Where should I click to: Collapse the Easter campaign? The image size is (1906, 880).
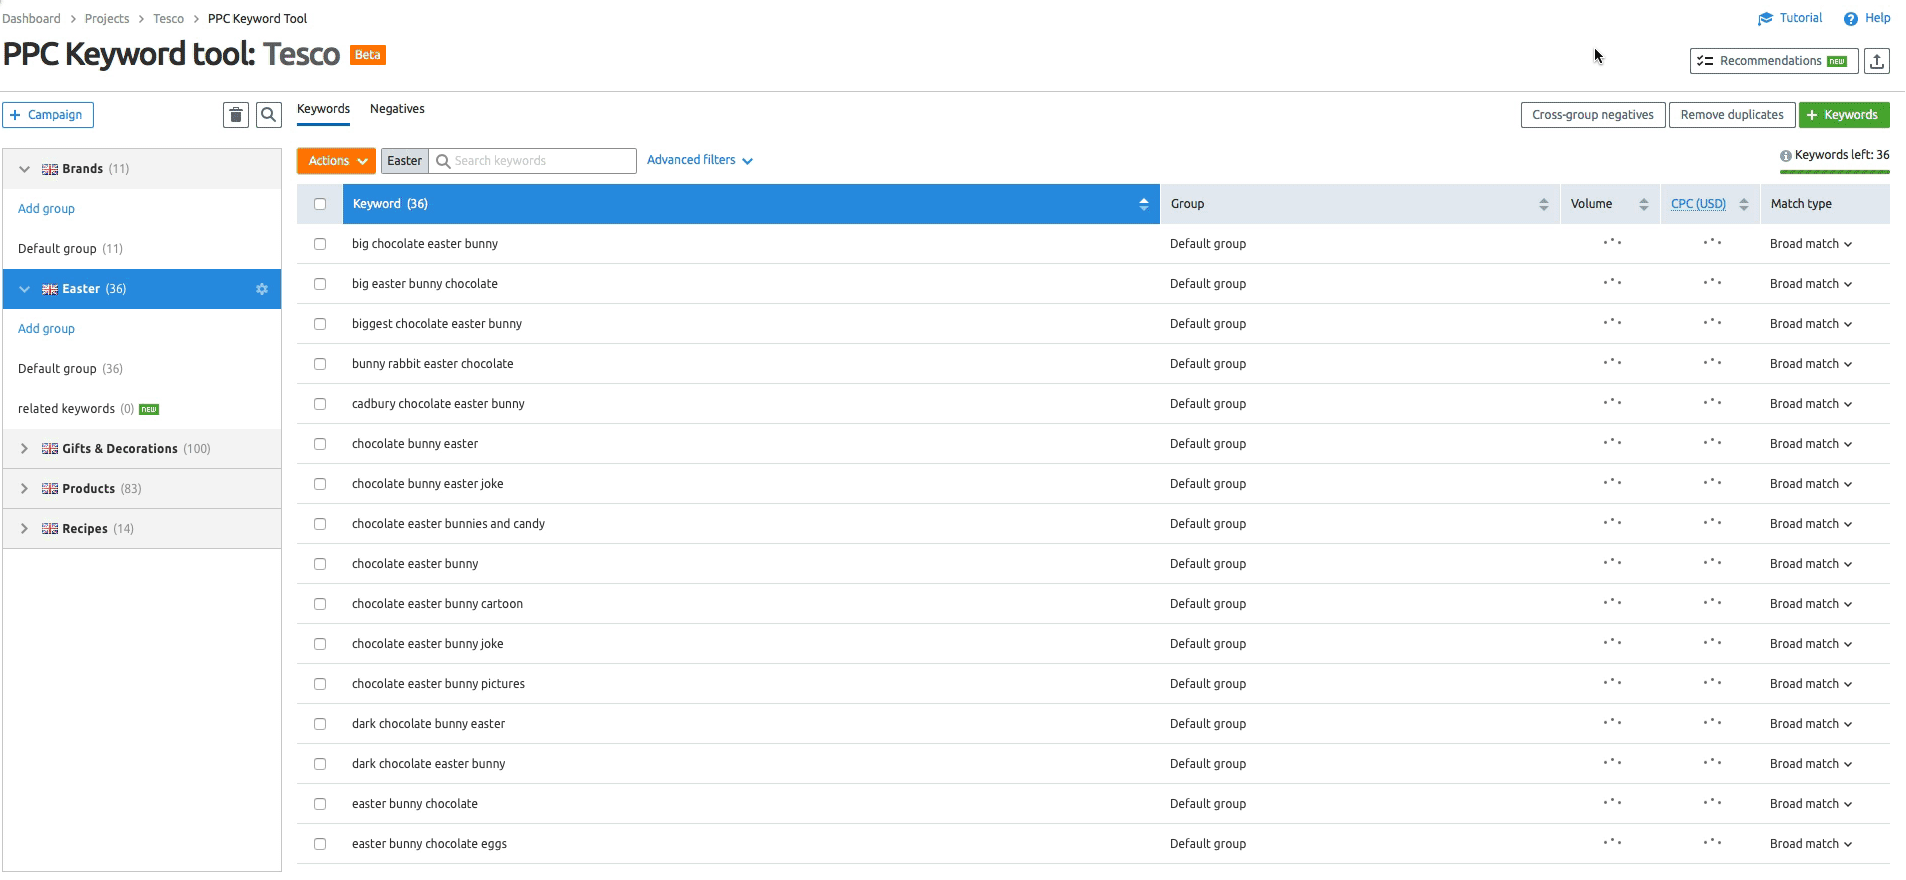[x=24, y=289]
